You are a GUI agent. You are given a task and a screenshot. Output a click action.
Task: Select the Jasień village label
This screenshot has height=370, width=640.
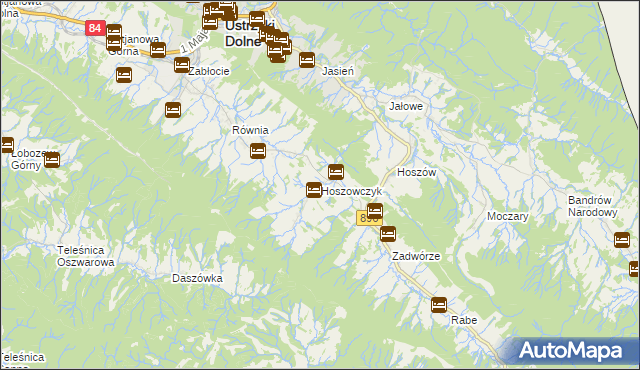[338, 71]
